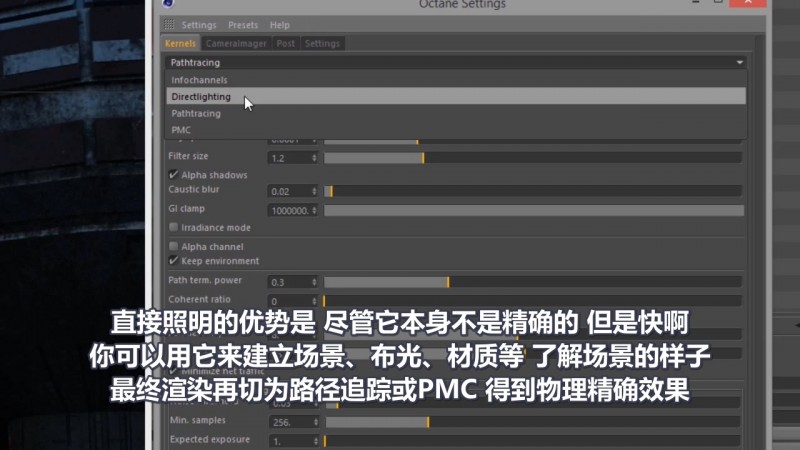Click the Caustic blur slider bar
This screenshot has height=450, width=800.
tap(533, 191)
